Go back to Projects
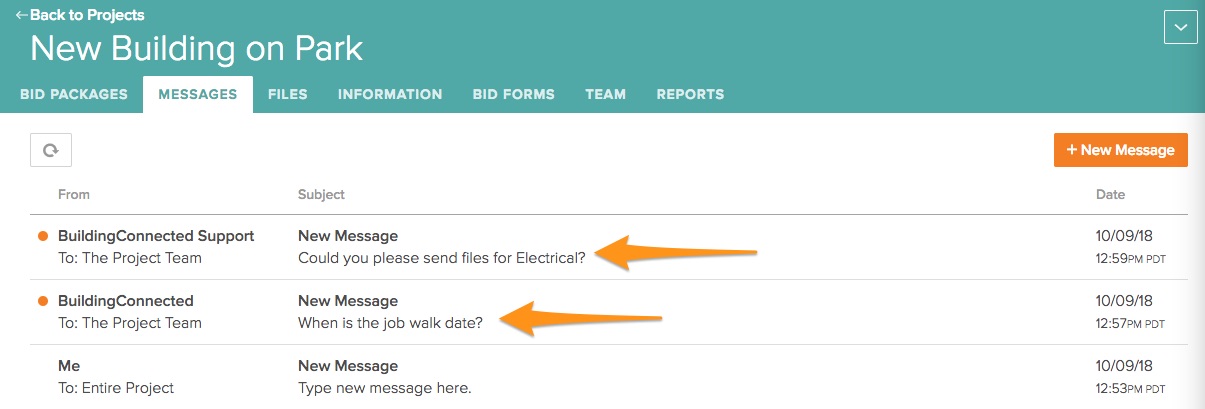Screen dimensions: 1205x409 point(80,15)
